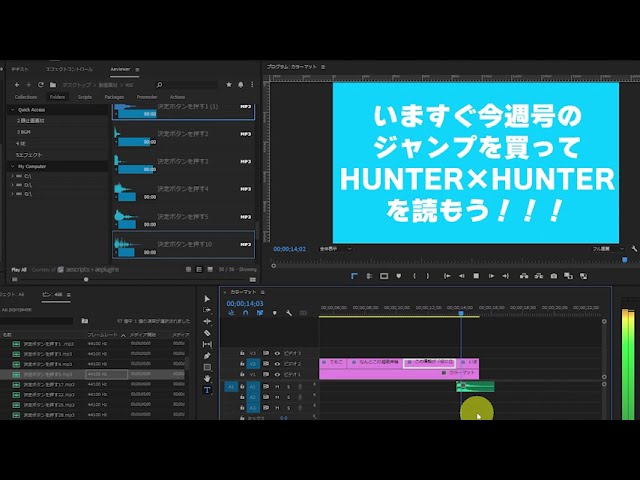This screenshot has height=480, width=640.
Task: Select the Slip tool
Action: click(x=207, y=344)
